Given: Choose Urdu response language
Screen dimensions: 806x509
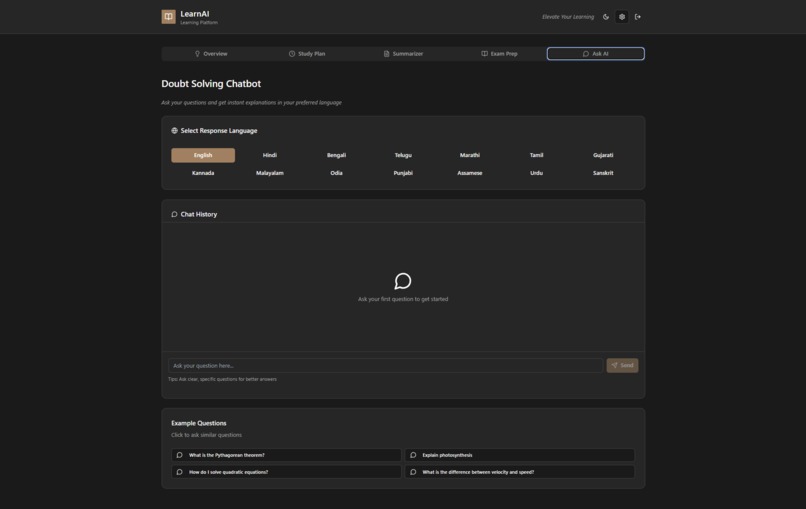Looking at the screenshot, I should pos(536,173).
